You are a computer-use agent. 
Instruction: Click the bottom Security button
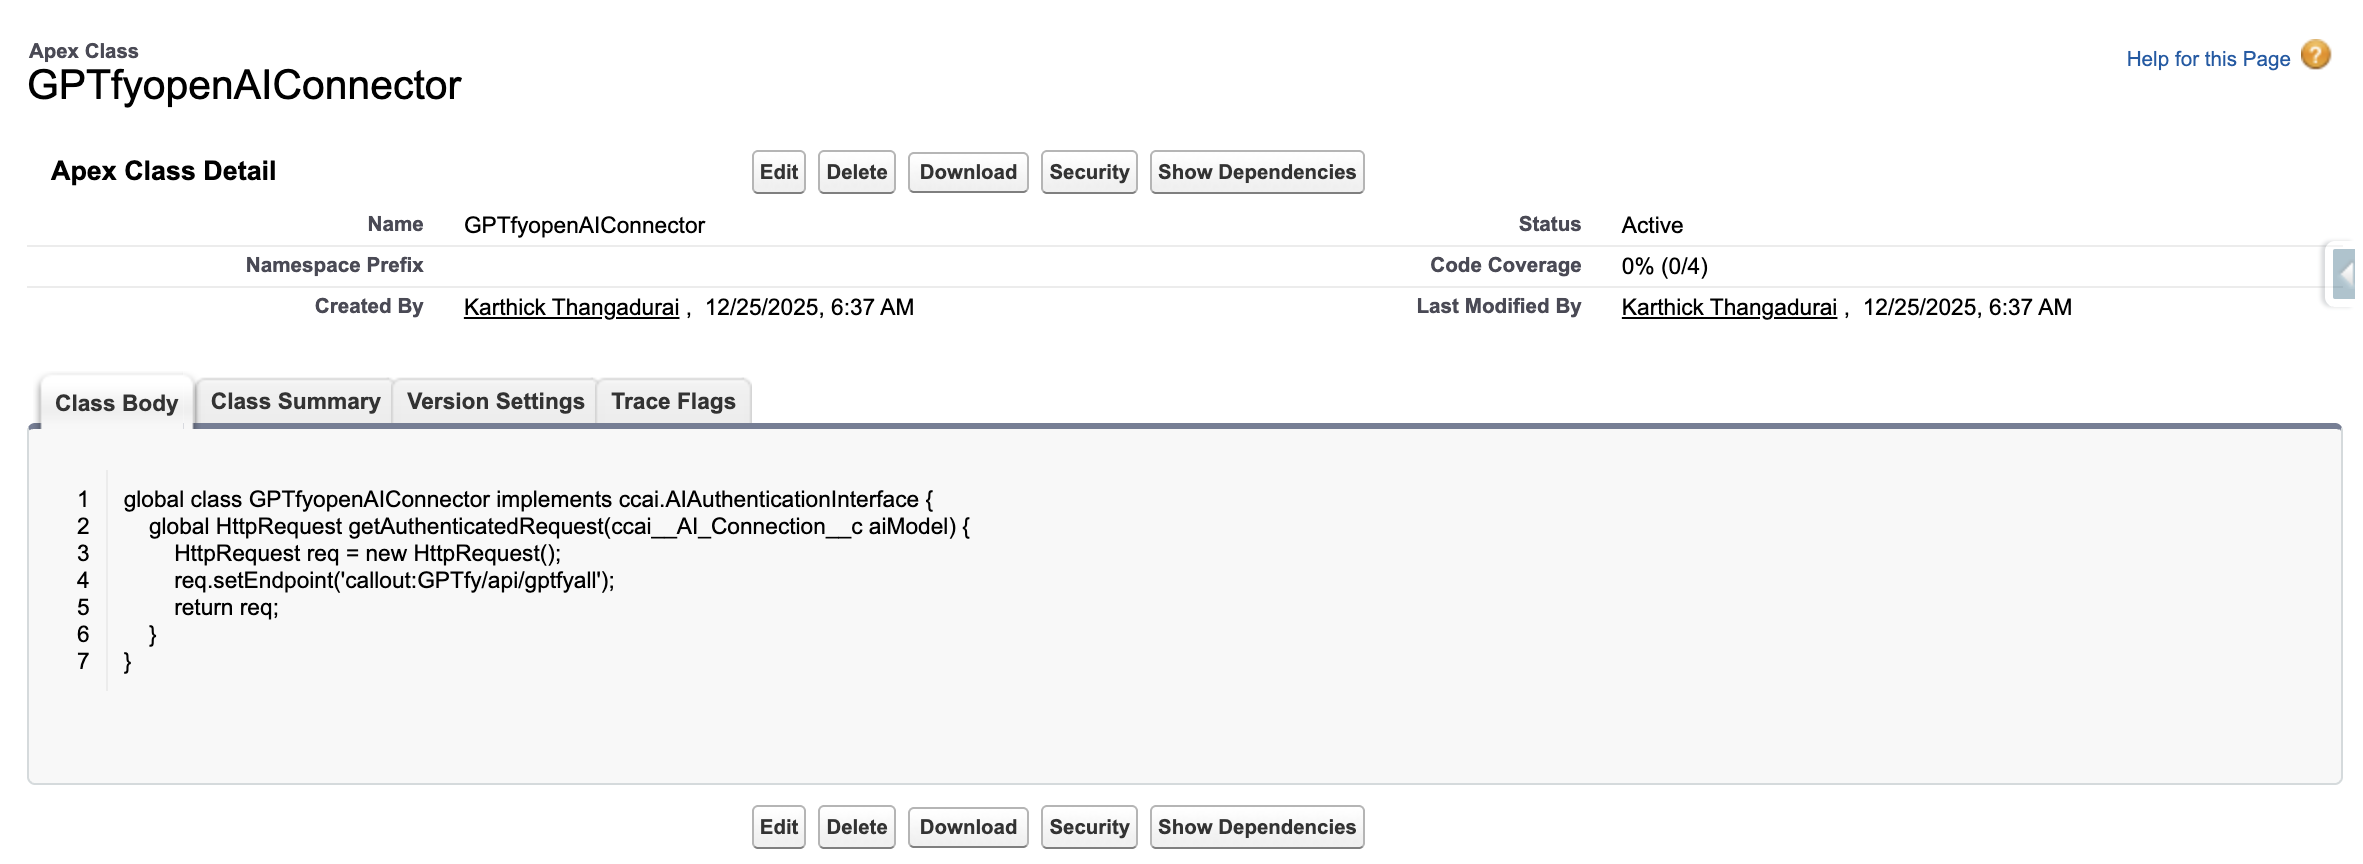(x=1088, y=827)
